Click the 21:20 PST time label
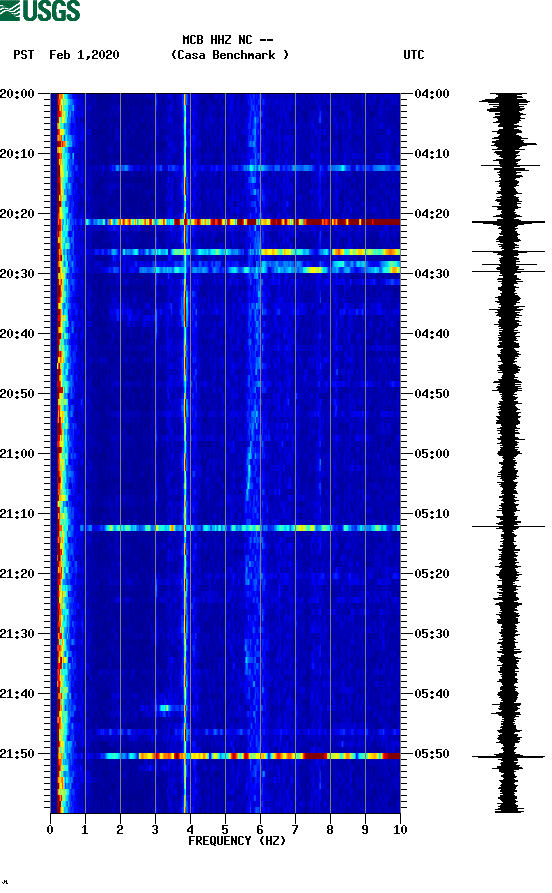This screenshot has height=893, width=552. [17, 574]
